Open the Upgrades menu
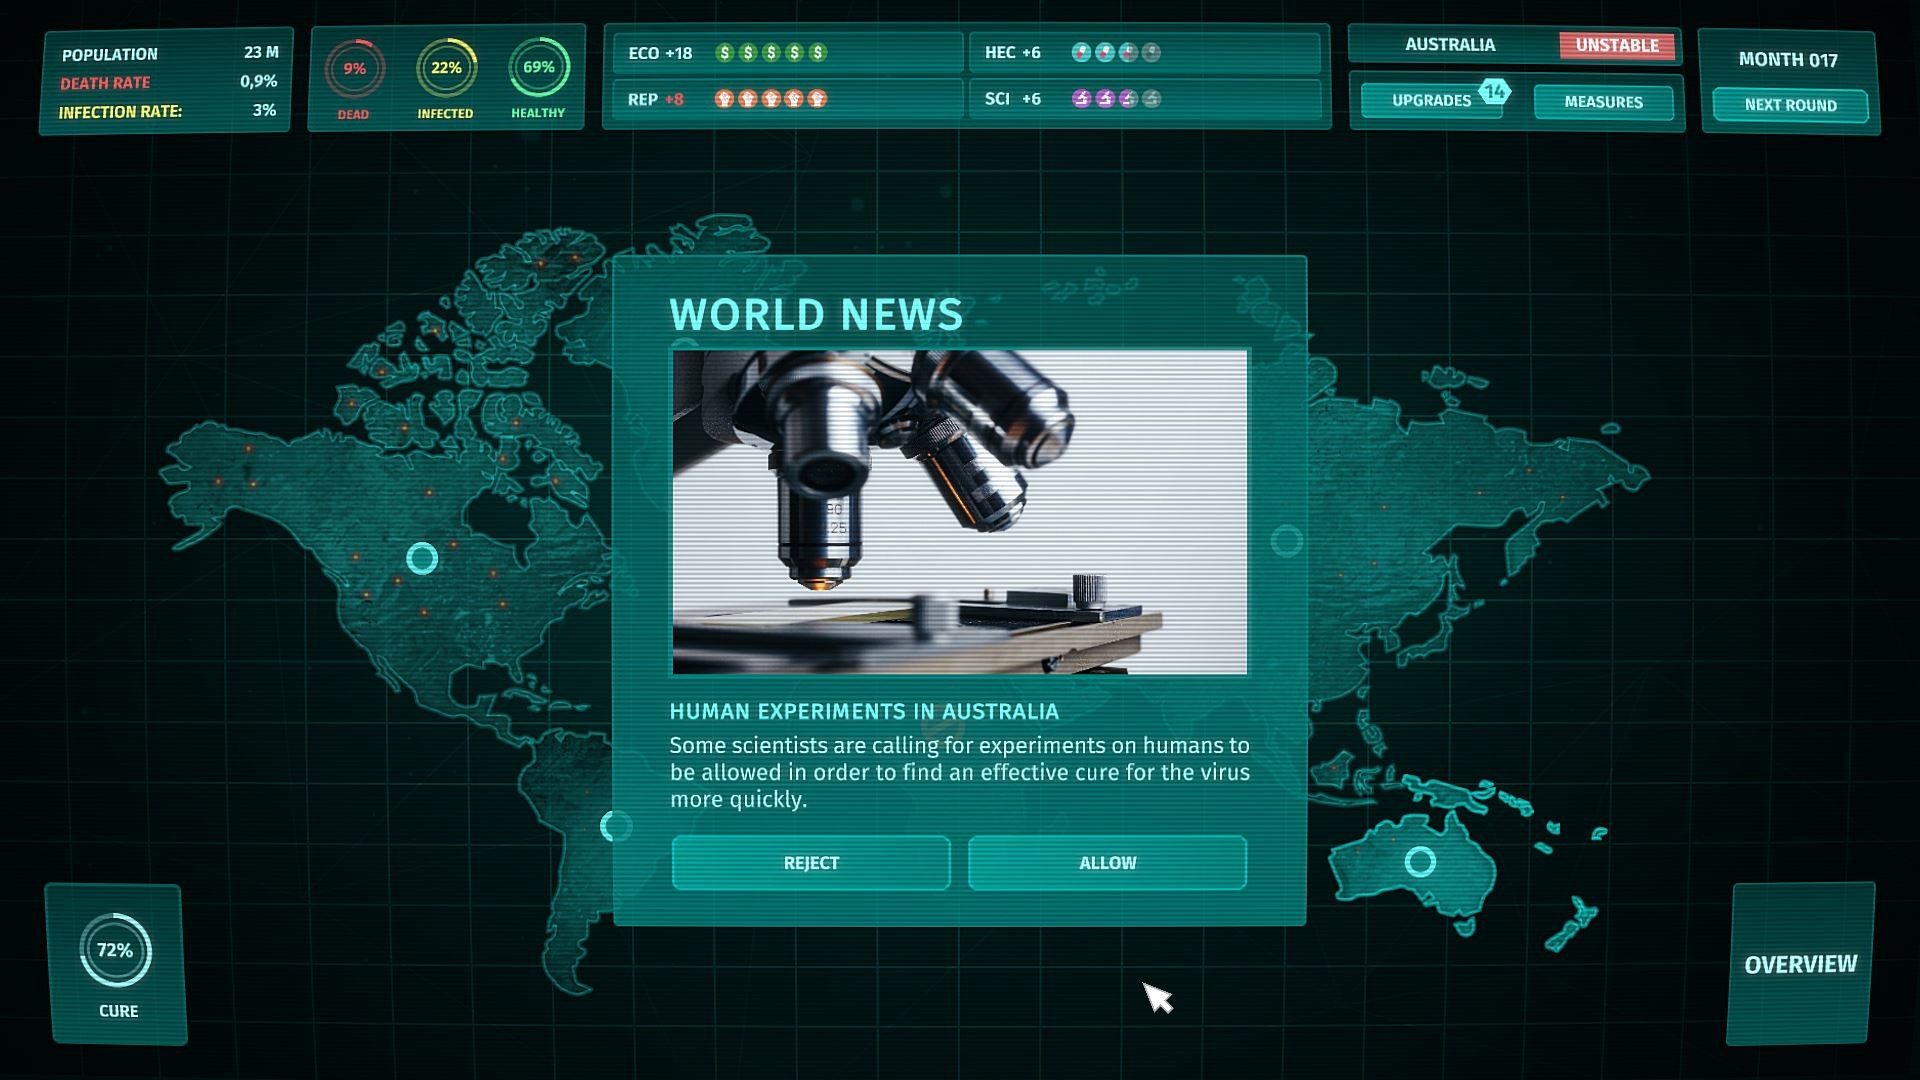 1430,101
